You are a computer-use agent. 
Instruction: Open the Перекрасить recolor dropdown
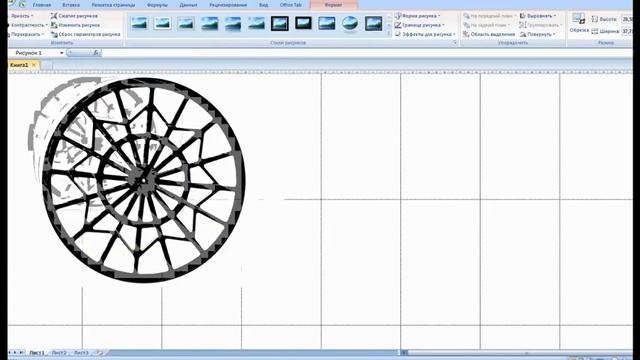(x=26, y=34)
